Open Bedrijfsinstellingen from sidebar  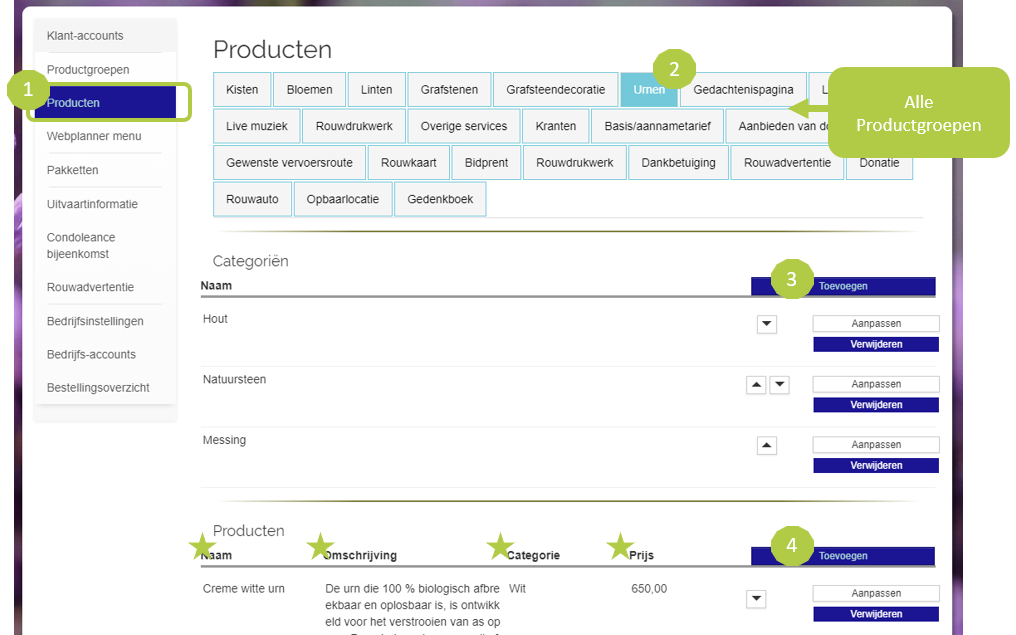95,321
